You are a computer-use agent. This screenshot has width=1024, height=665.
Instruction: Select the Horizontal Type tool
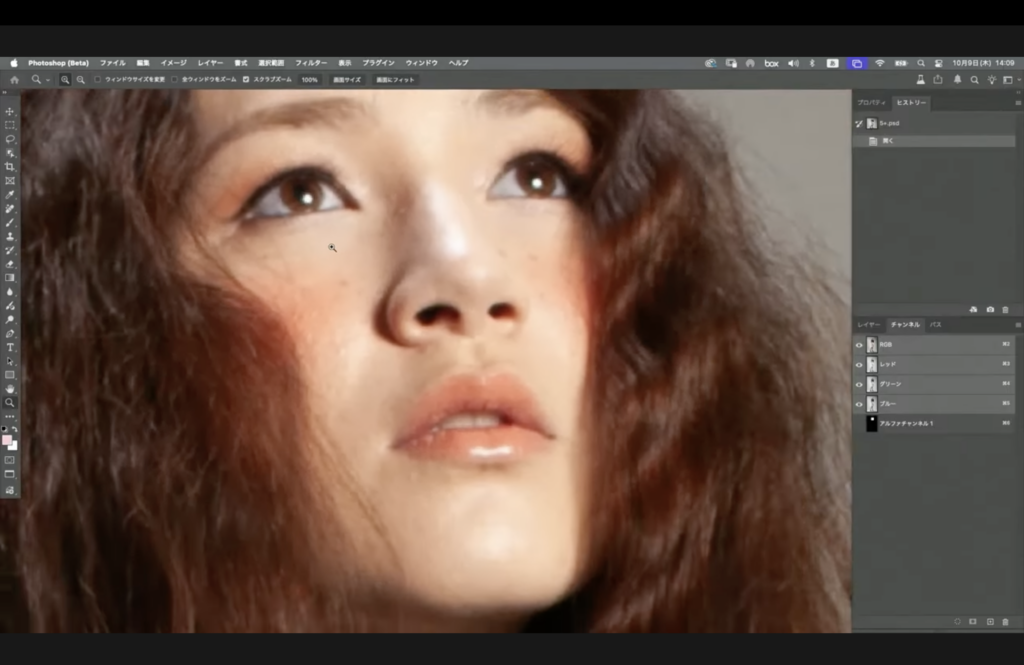coord(10,347)
